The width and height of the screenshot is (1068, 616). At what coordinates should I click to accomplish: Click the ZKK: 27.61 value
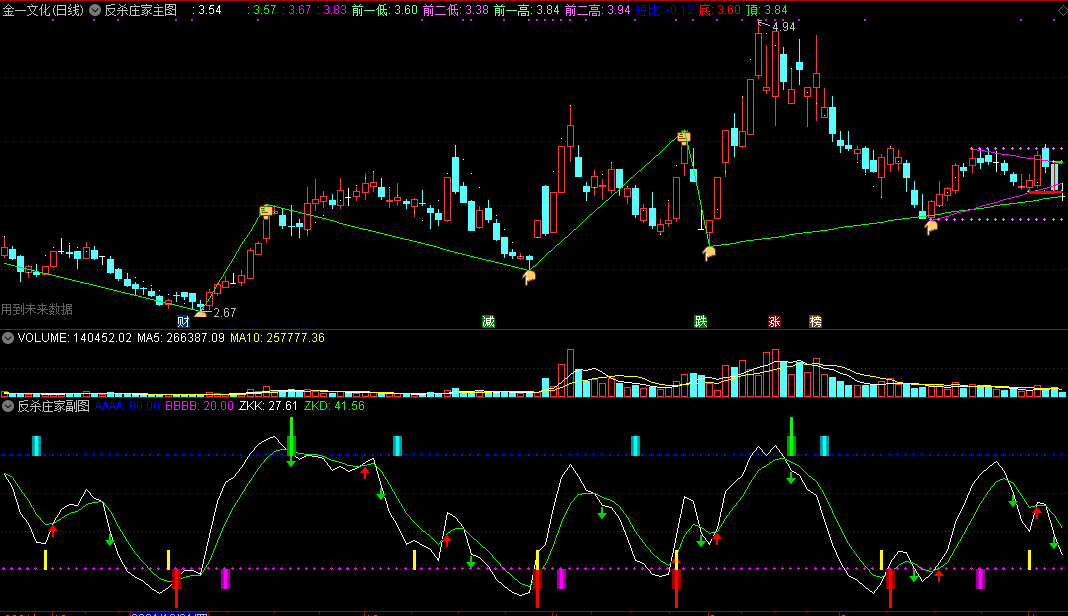pyautogui.click(x=268, y=405)
